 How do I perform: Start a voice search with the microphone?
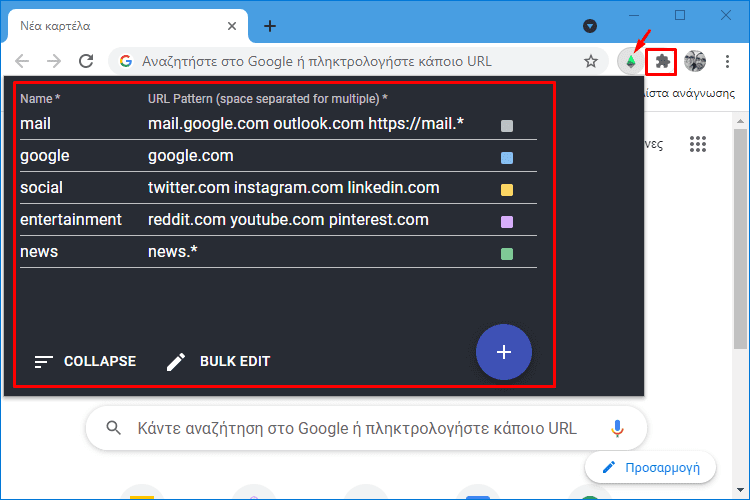[617, 428]
